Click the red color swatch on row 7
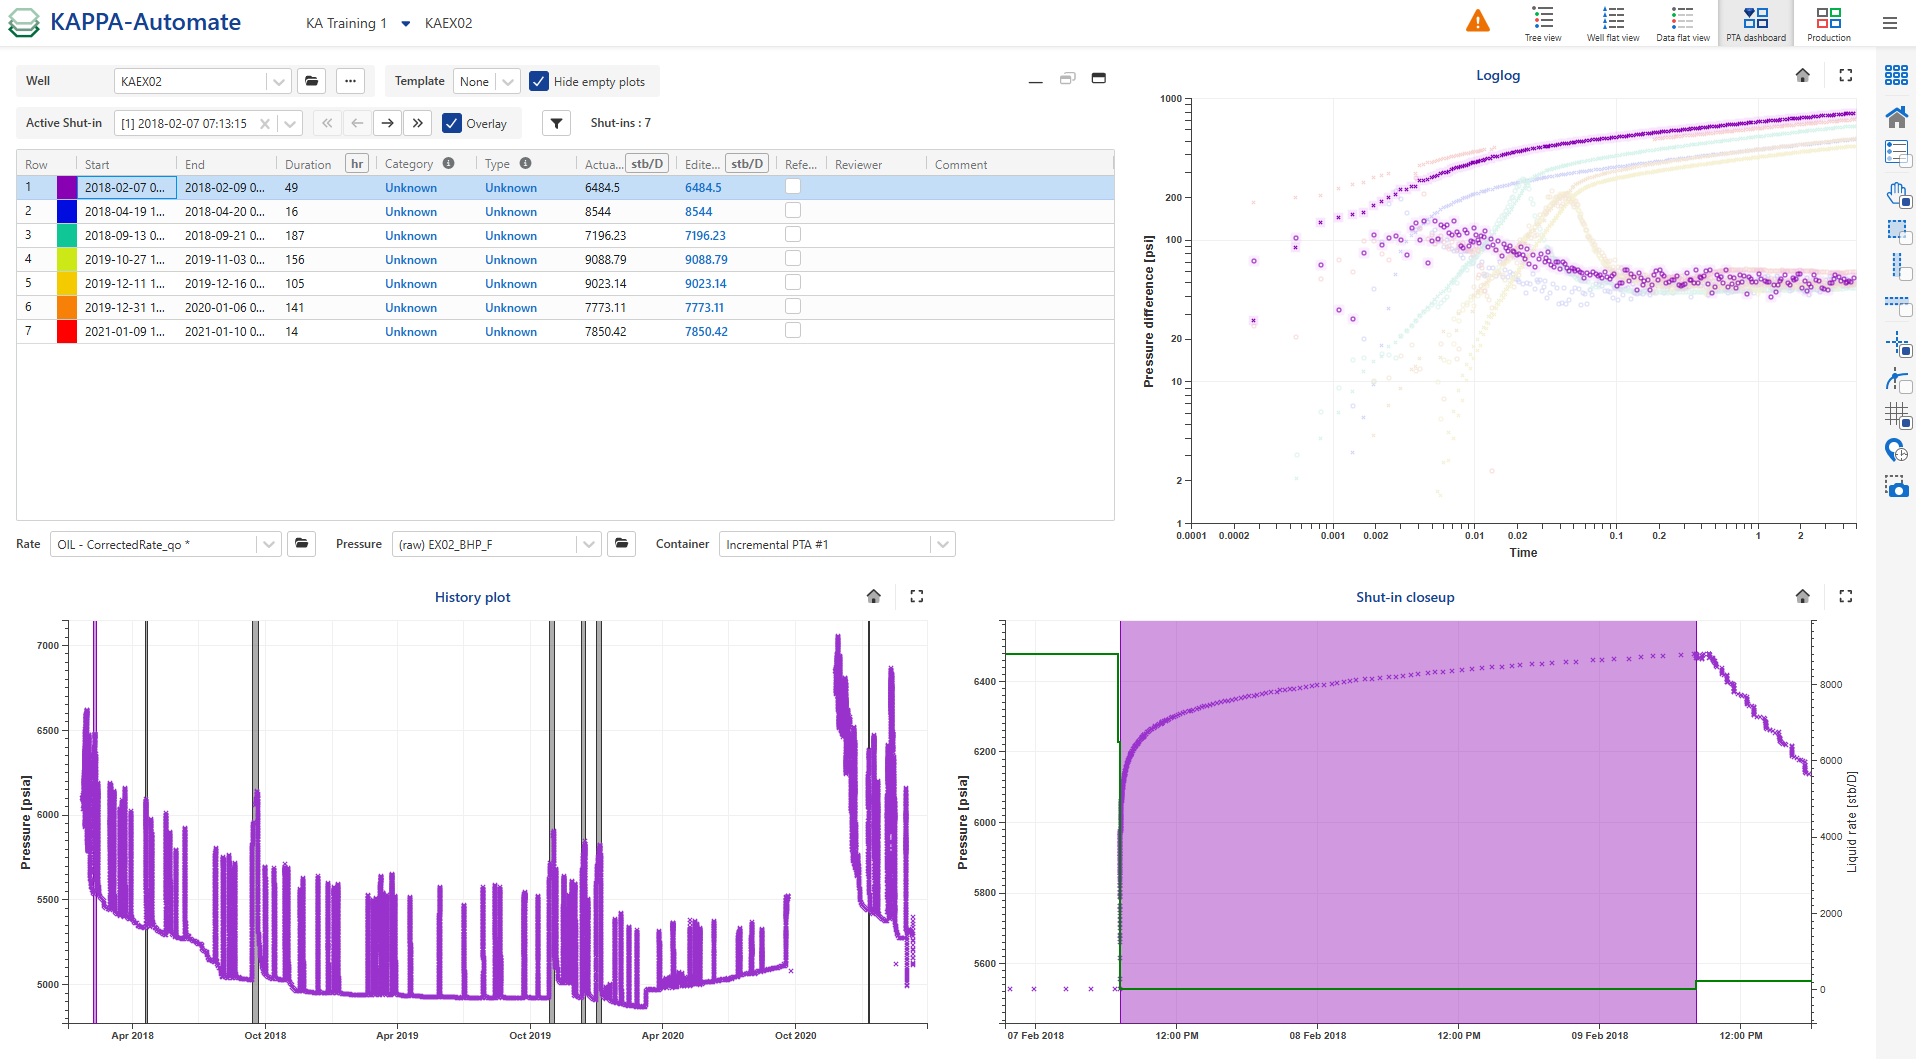The width and height of the screenshot is (1916, 1059). pyautogui.click(x=66, y=331)
